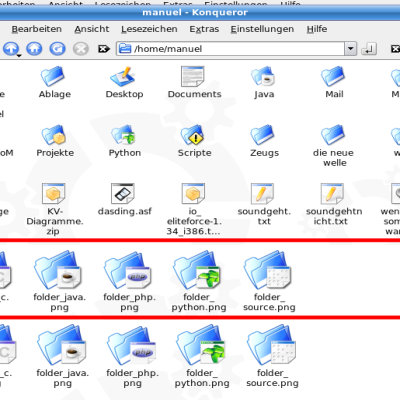Select folder_source.png below the red box
The height and width of the screenshot is (400, 400).
click(x=272, y=357)
